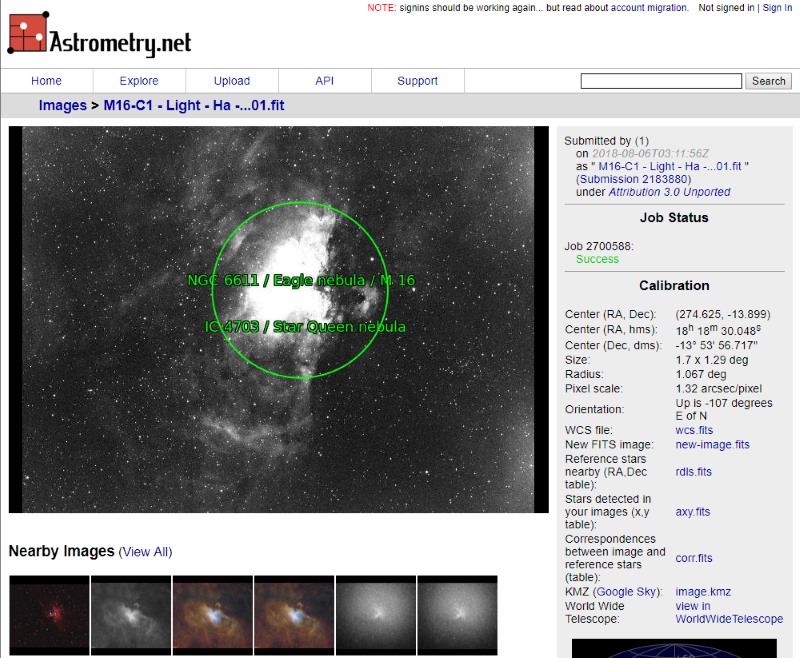The image size is (800, 658).
Task: Open the Images breadcrumb link
Action: pyautogui.click(x=63, y=106)
